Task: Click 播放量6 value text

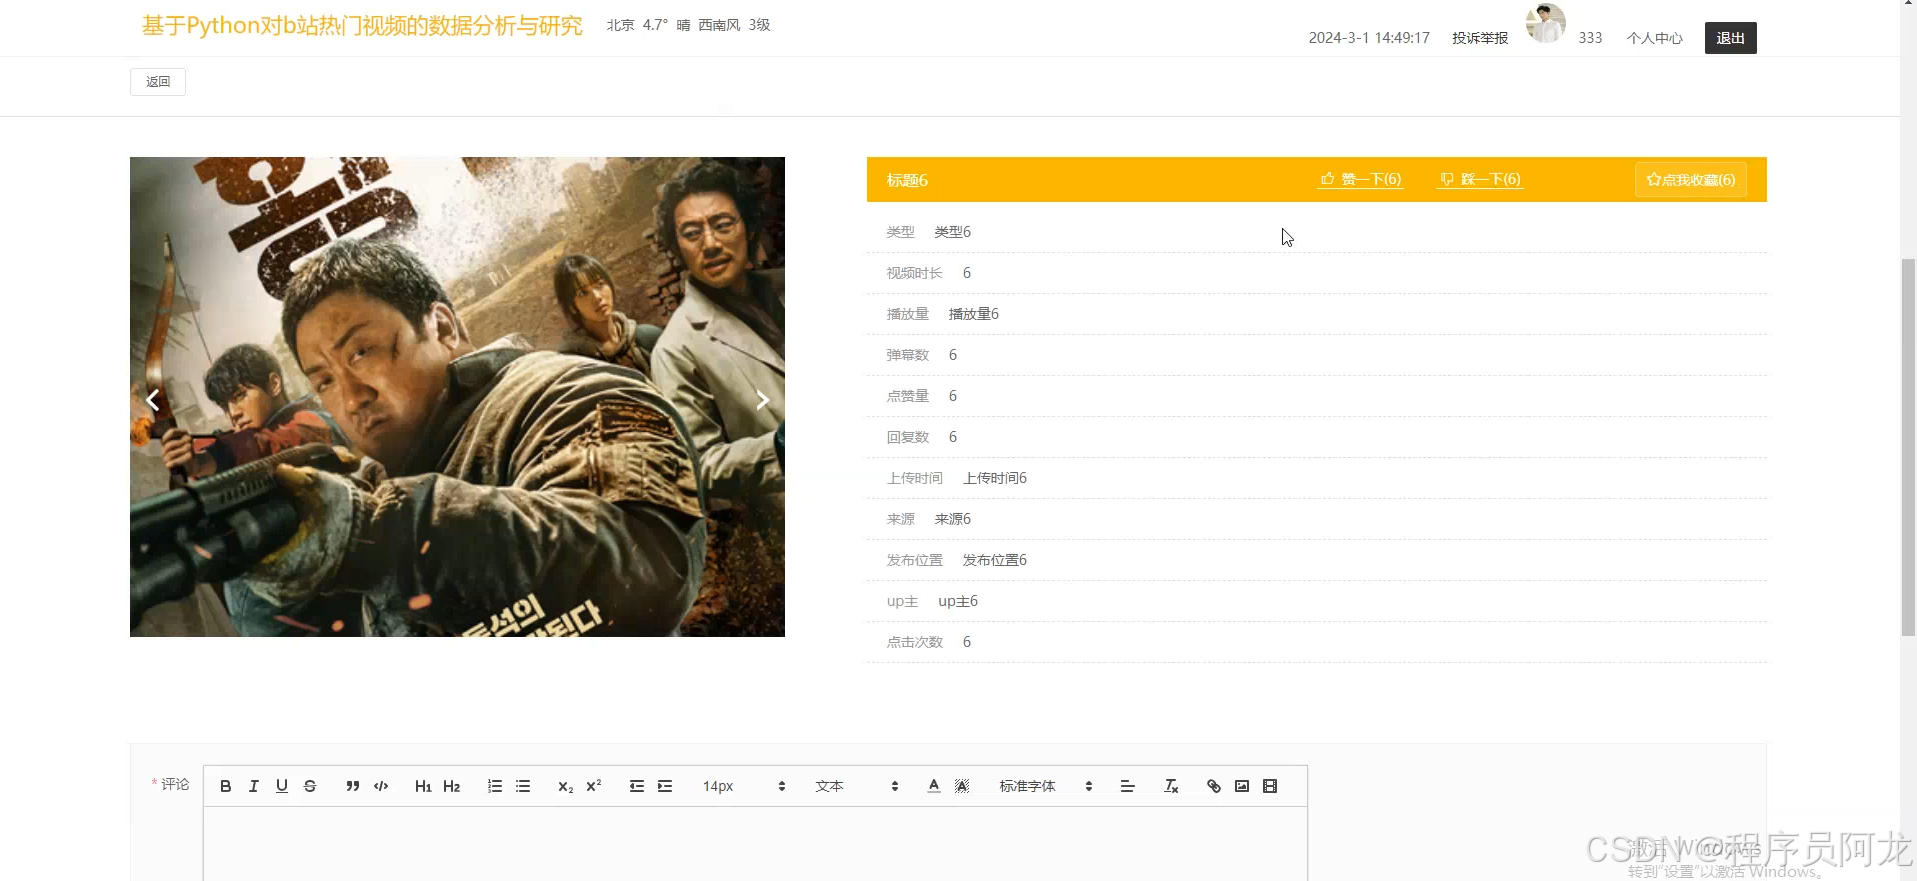Action: tap(973, 314)
